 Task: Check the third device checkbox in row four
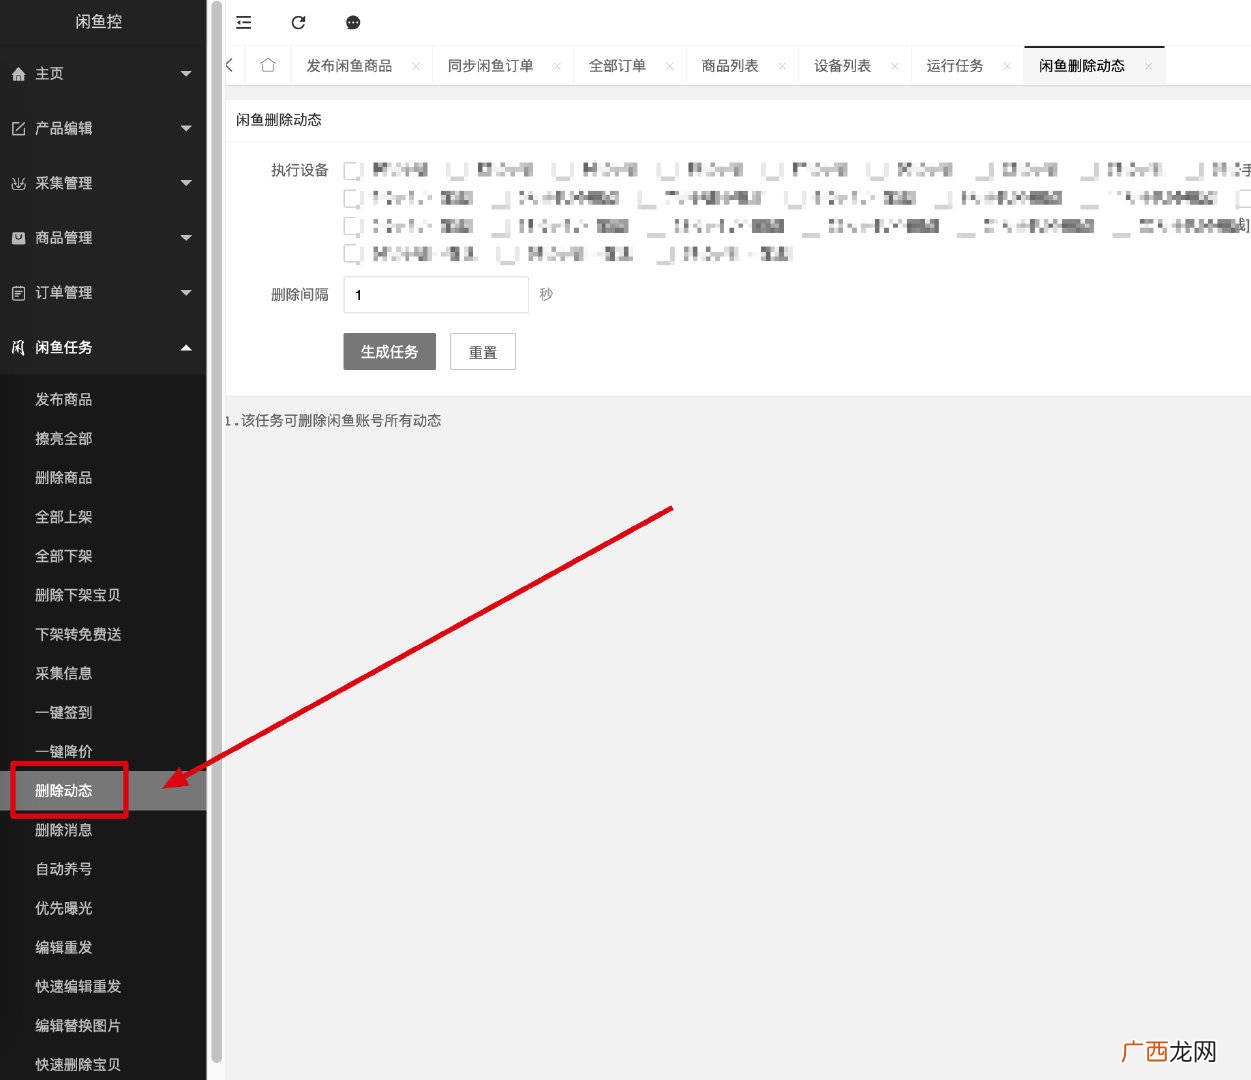(x=664, y=254)
